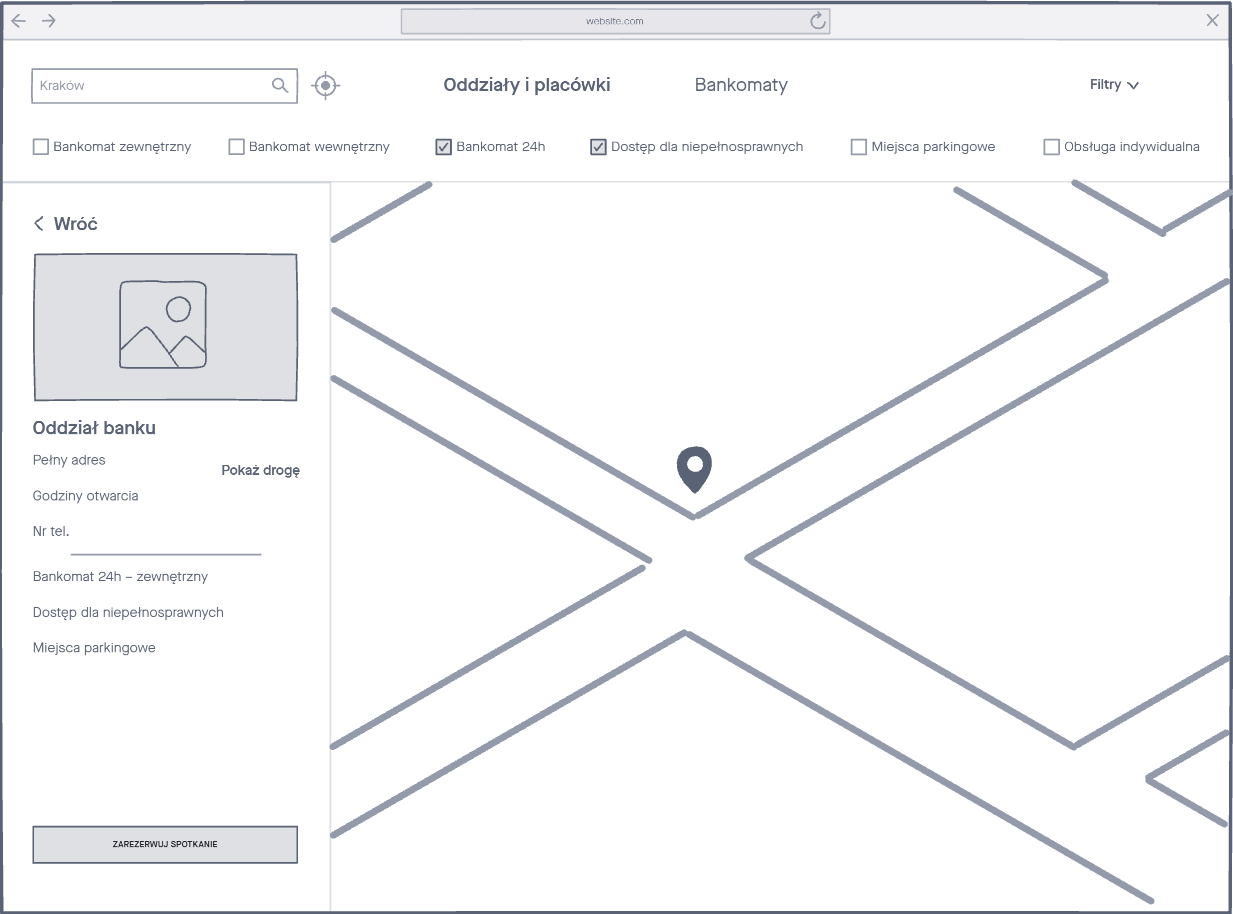1233x914 pixels.
Task: Click the browser forward arrow
Action: coord(49,21)
